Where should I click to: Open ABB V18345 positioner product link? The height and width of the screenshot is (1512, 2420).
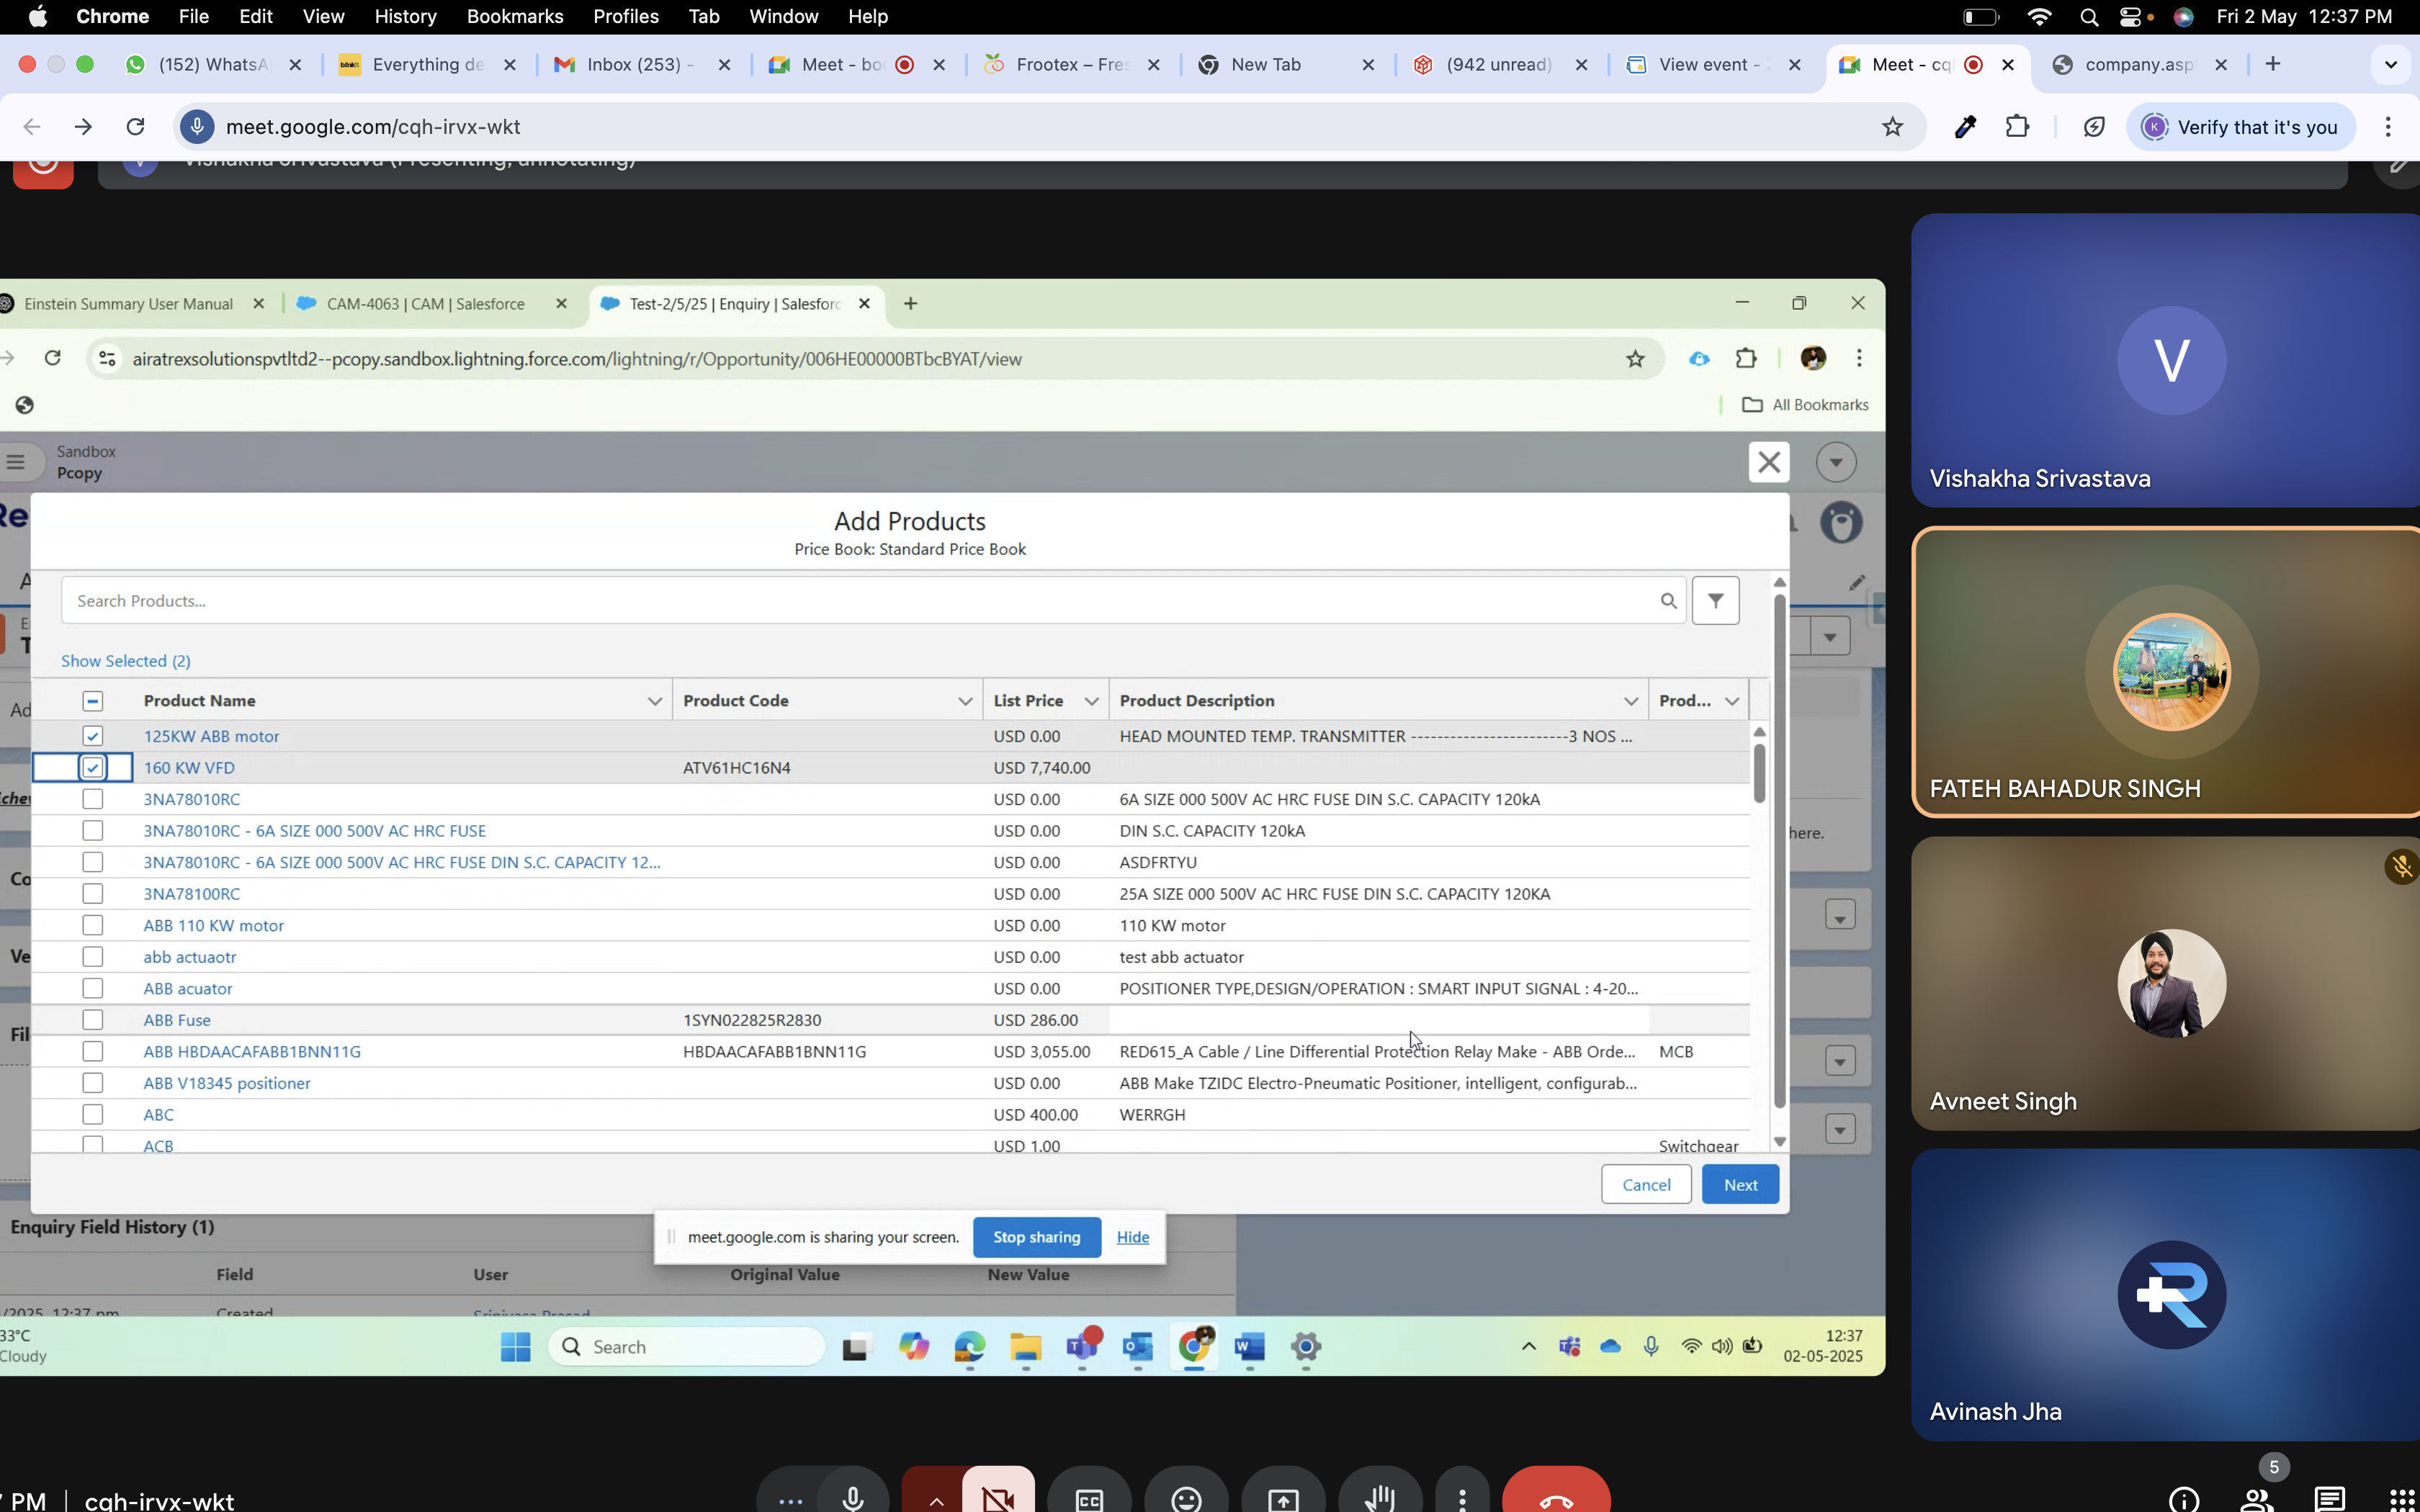227,1083
